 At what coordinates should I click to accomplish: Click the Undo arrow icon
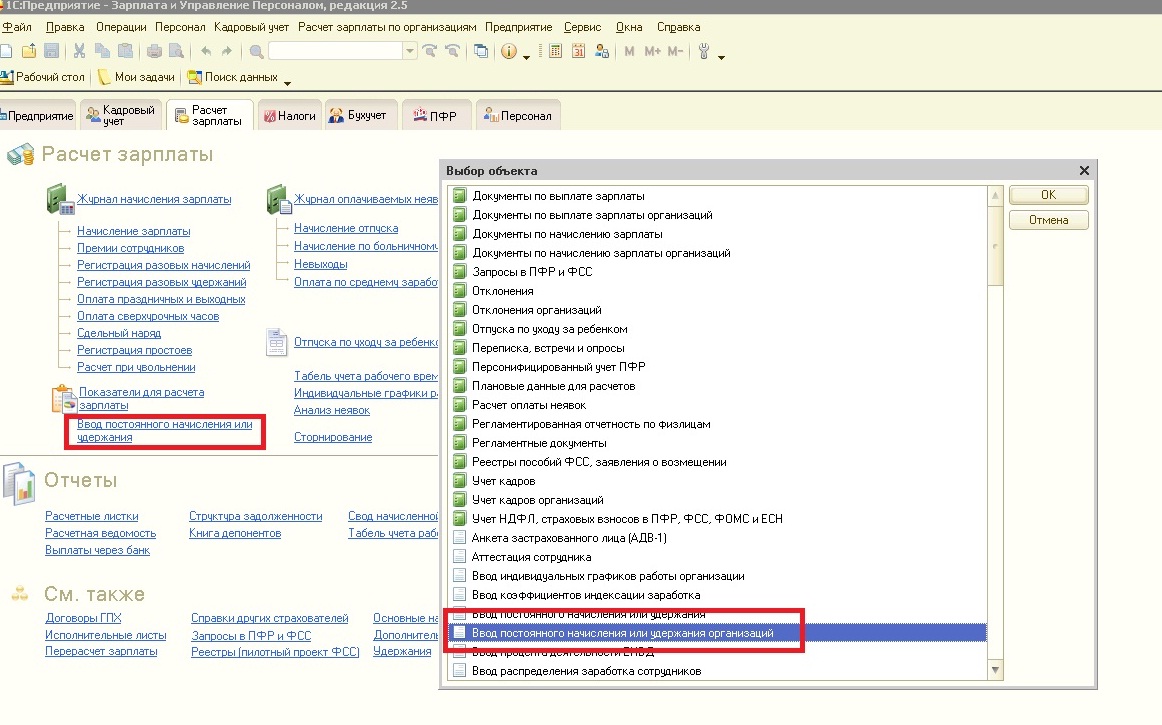[x=205, y=51]
